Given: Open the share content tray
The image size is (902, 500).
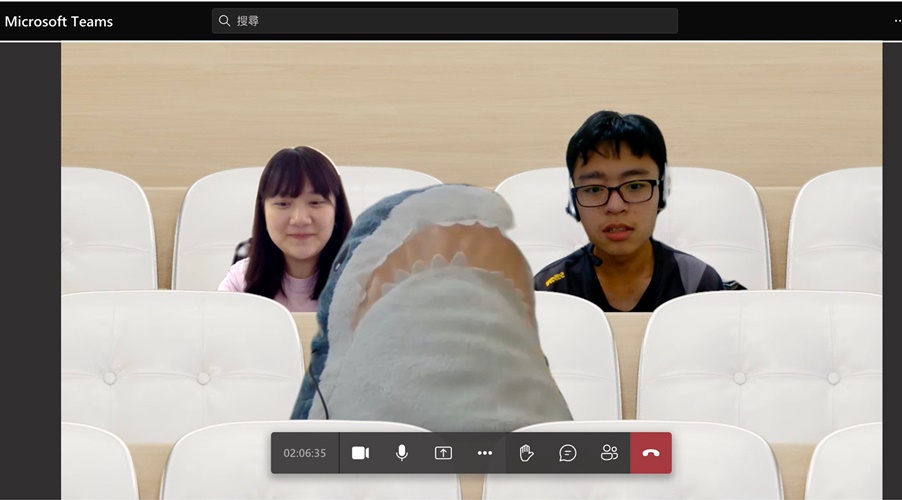Looking at the screenshot, I should (443, 453).
